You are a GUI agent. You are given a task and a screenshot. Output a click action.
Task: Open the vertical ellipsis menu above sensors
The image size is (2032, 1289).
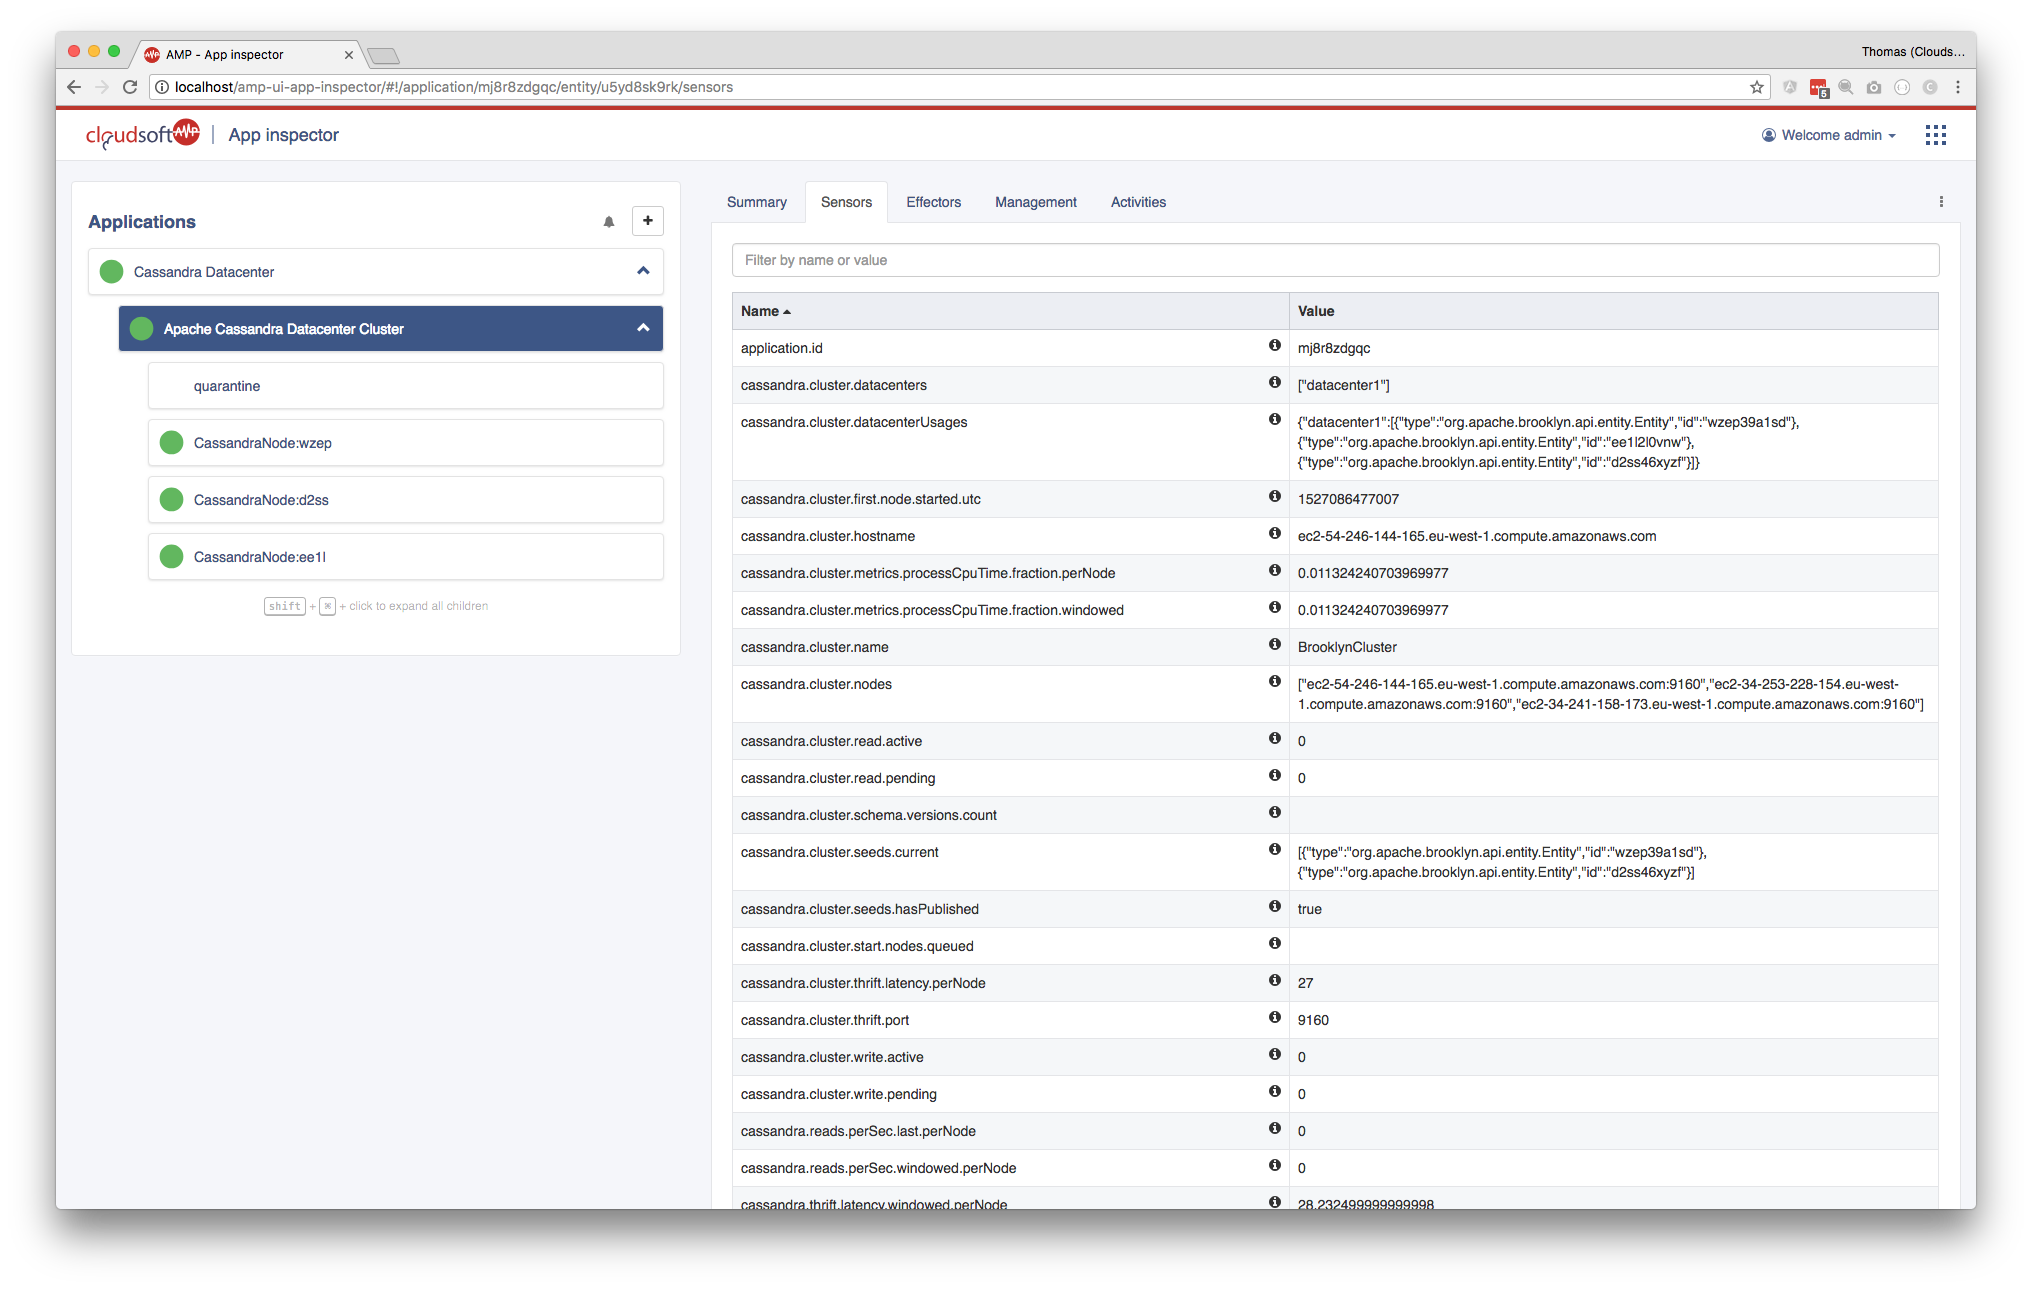tap(1941, 202)
